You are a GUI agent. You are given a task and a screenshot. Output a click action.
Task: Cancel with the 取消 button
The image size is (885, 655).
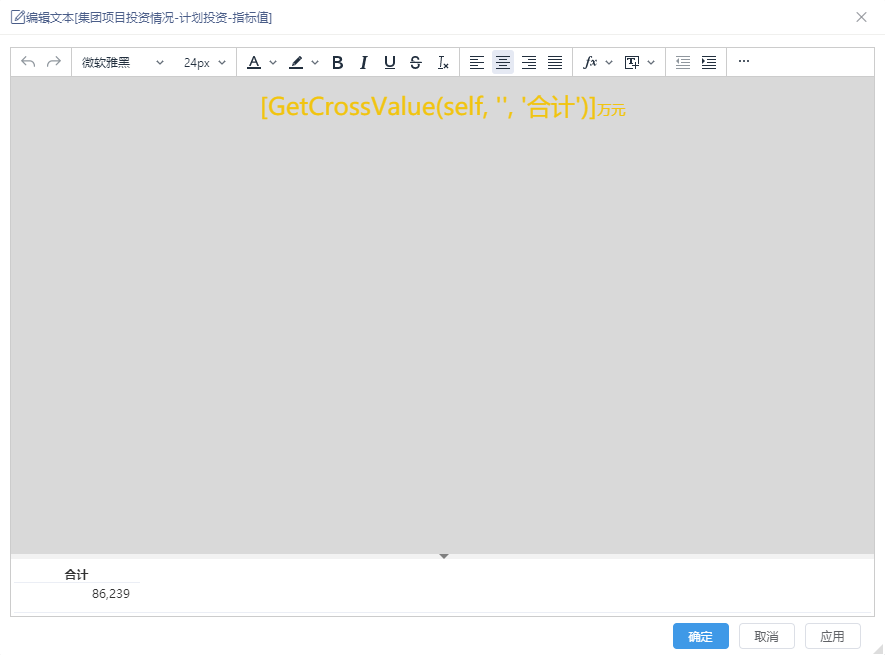click(x=766, y=636)
